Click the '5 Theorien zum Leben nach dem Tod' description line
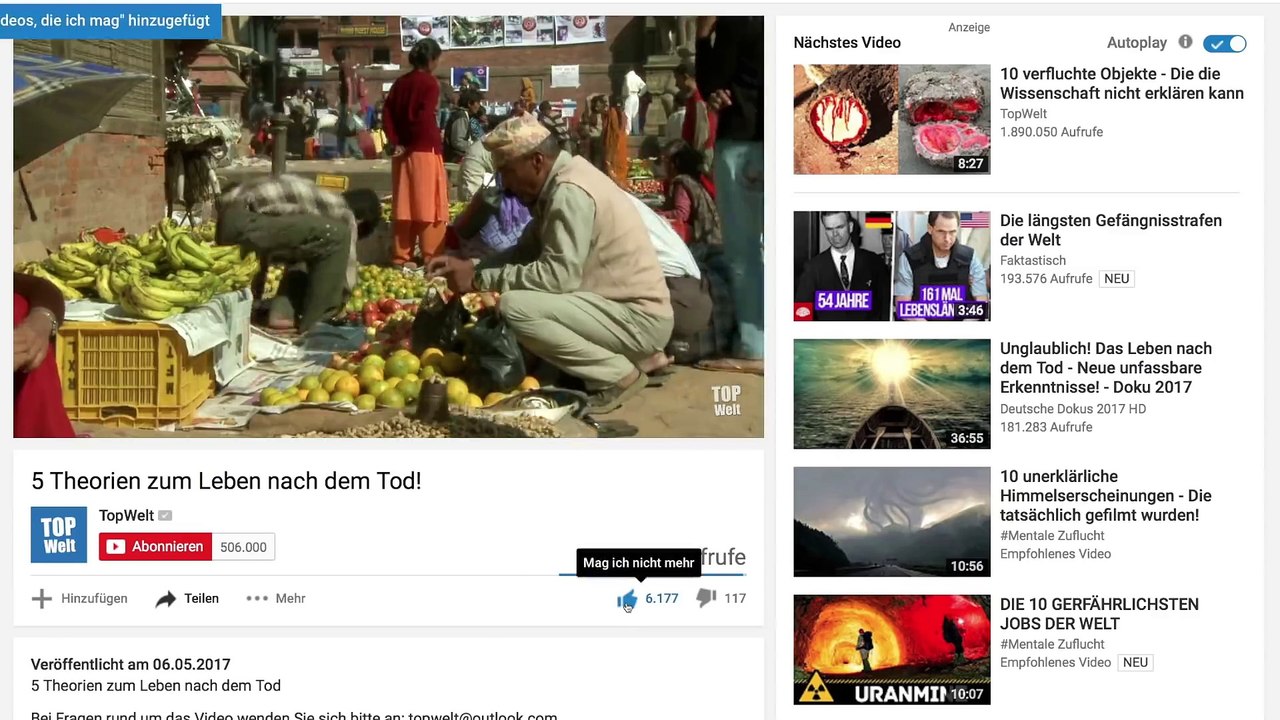The height and width of the screenshot is (720, 1280). (156, 686)
